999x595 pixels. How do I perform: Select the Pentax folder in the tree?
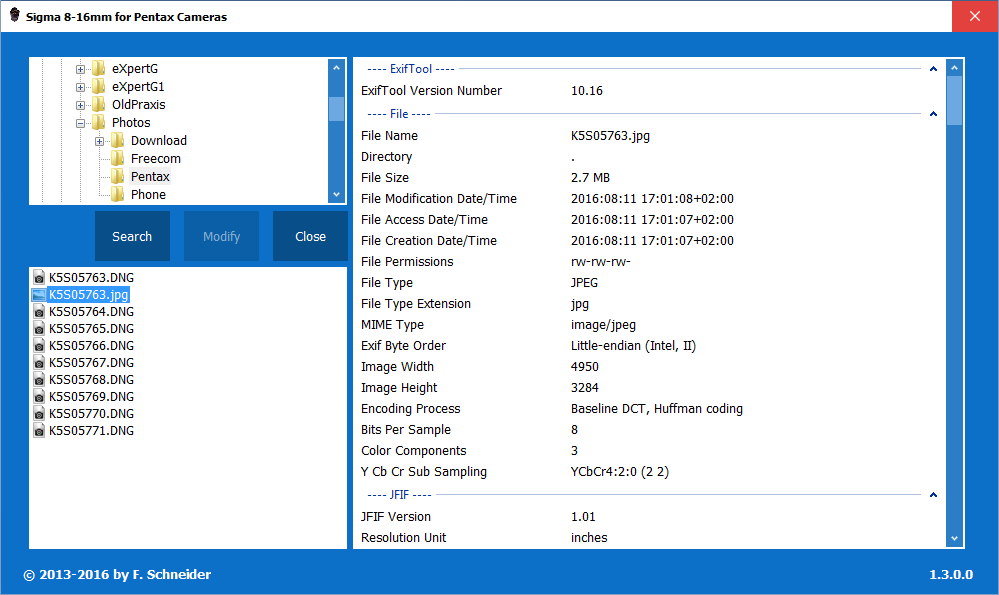click(x=150, y=176)
